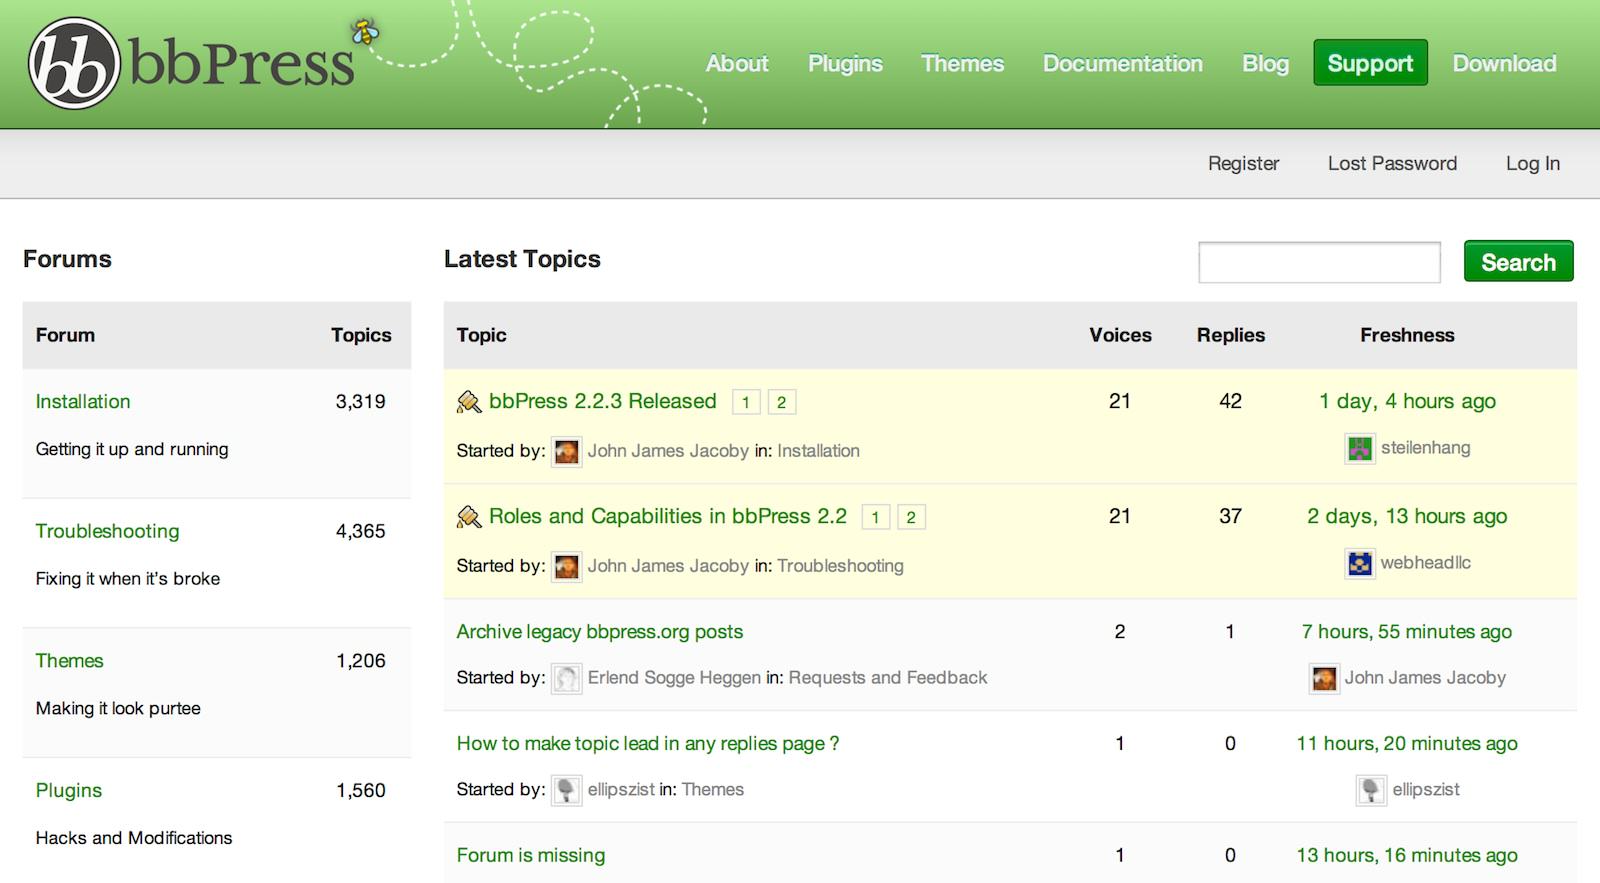Viewport: 1600px width, 883px height.
Task: Click the 1 day, 4 hours ago freshness link
Action: (1407, 402)
